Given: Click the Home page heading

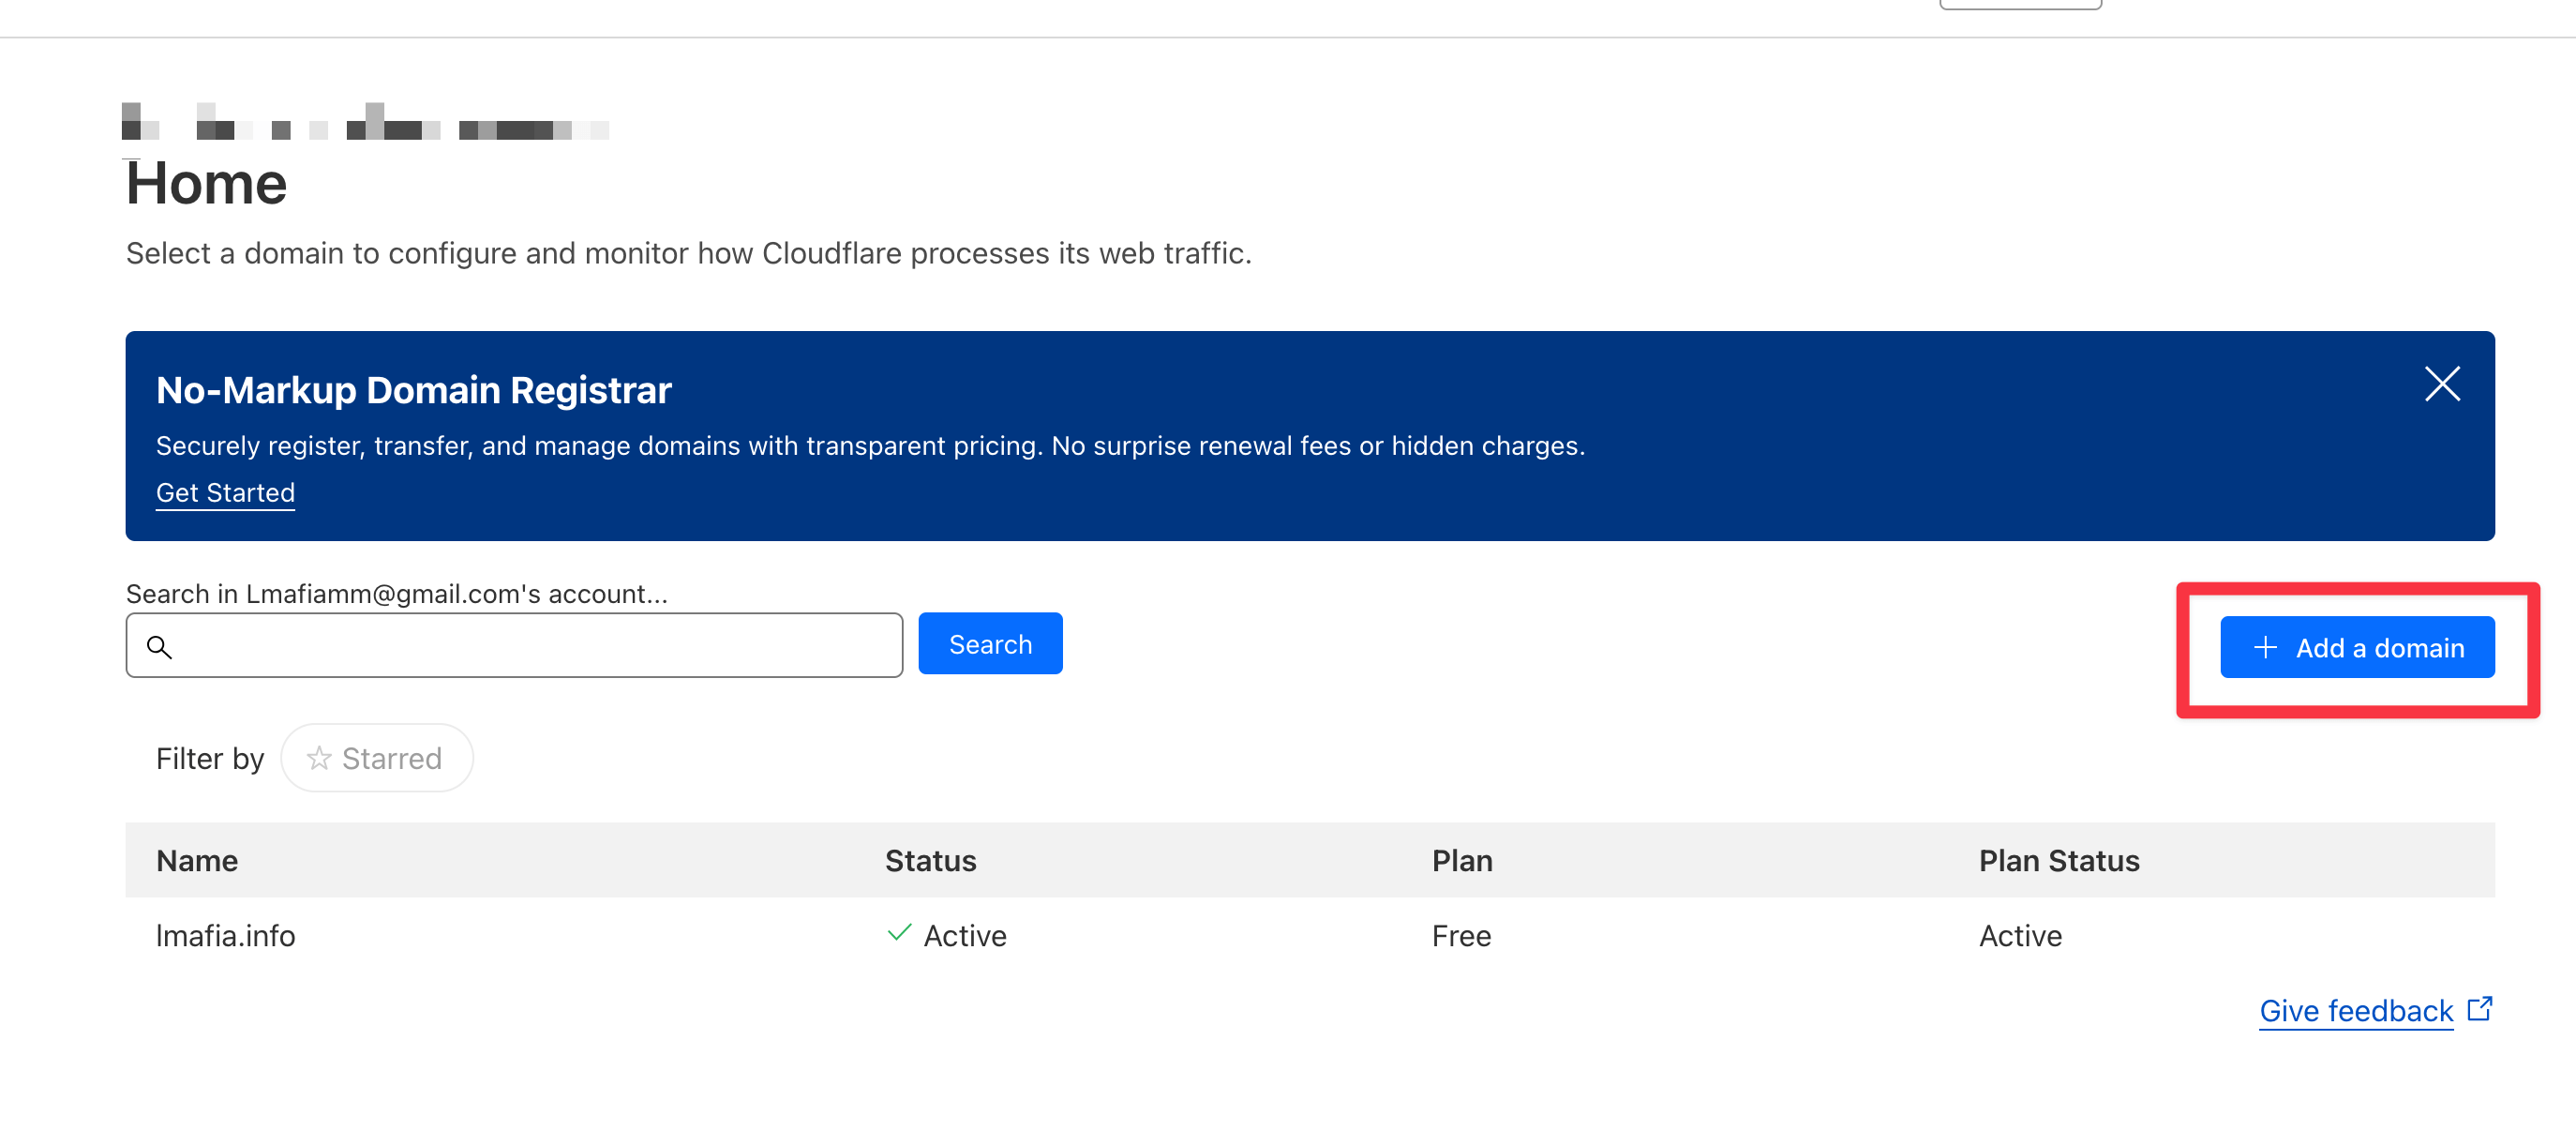Looking at the screenshot, I should (206, 184).
